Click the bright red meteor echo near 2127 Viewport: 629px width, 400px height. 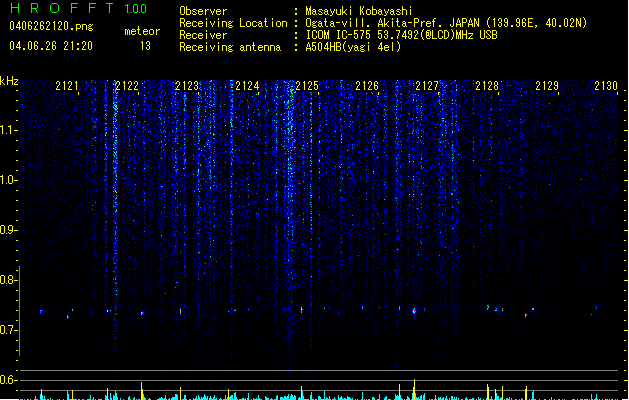click(x=414, y=311)
